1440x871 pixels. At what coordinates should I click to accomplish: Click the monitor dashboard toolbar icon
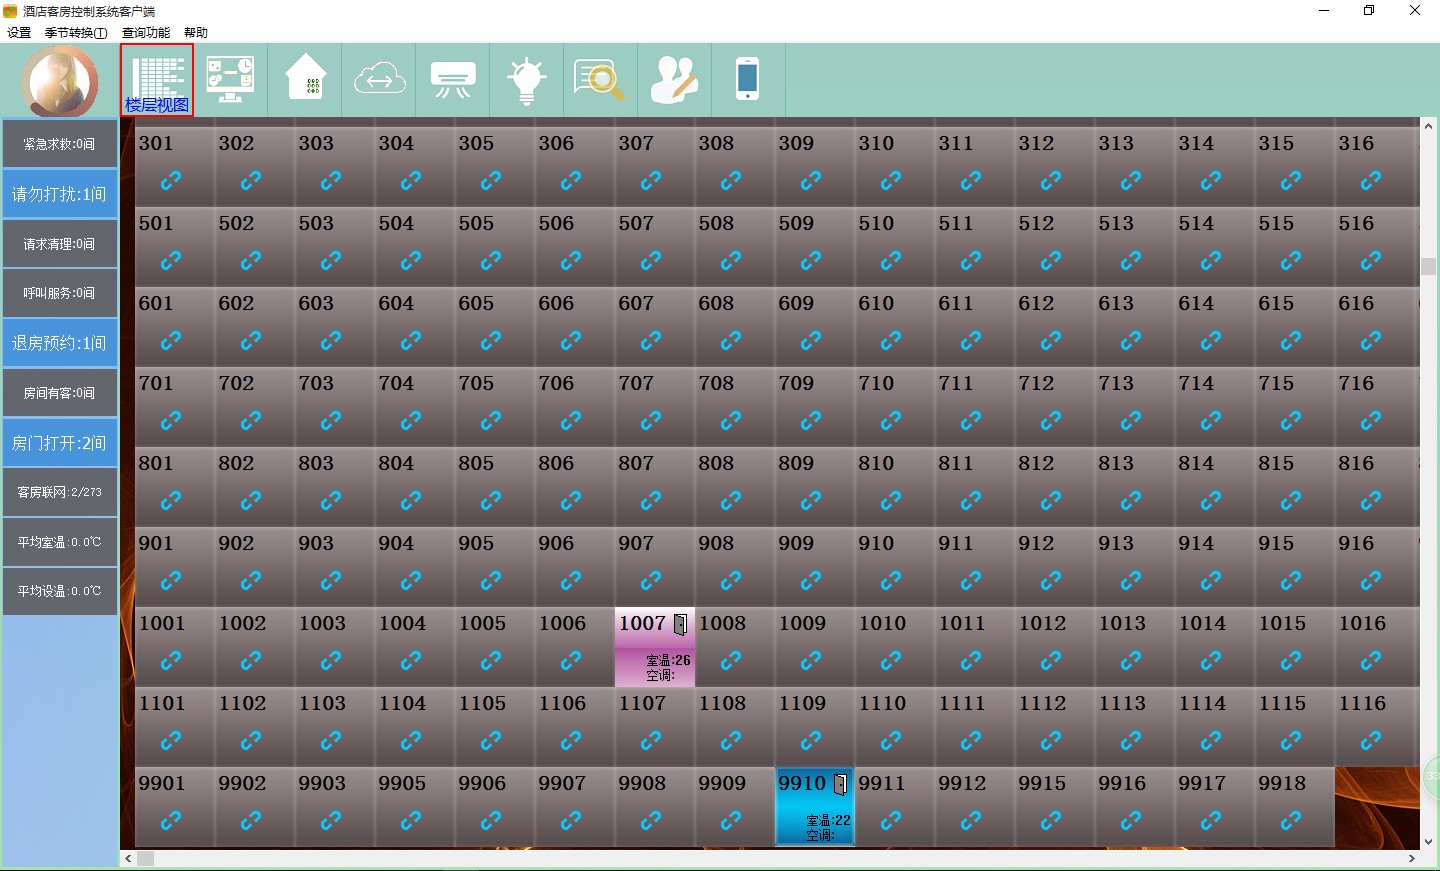pos(230,80)
